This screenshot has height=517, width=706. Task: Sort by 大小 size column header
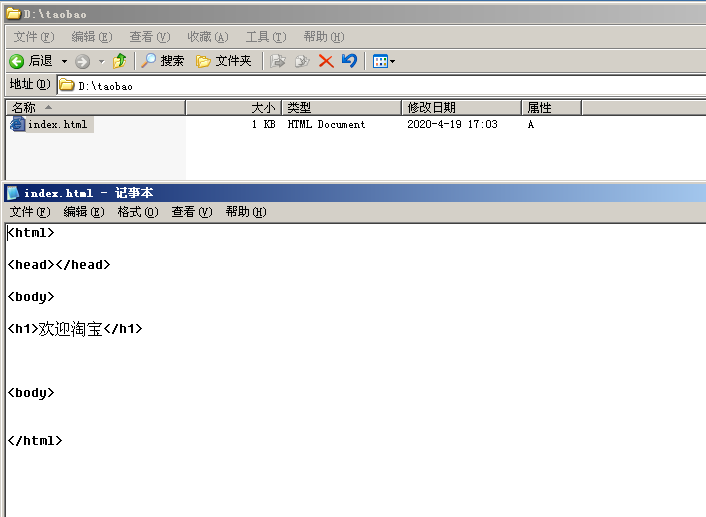[234, 108]
